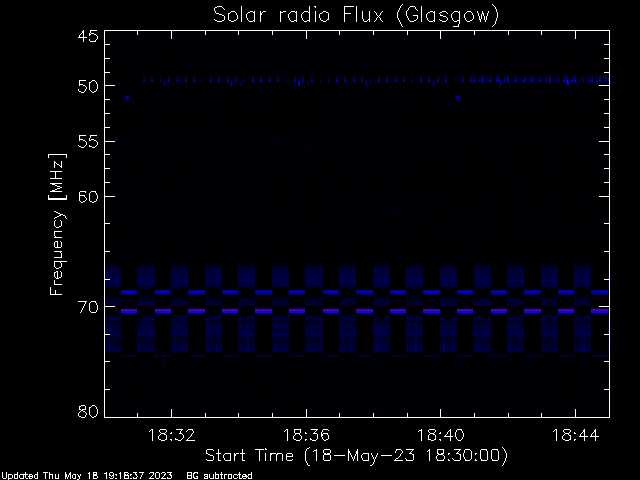Click the 18:32 time axis label

tap(171, 435)
